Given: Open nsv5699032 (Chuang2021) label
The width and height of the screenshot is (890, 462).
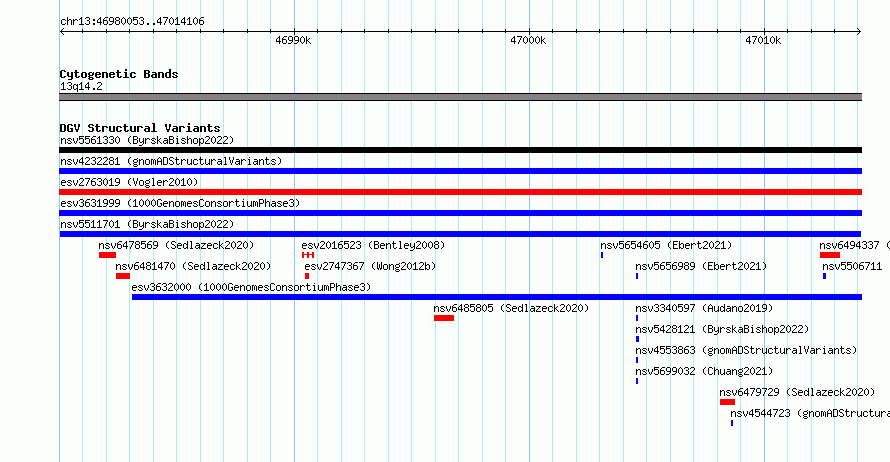Looking at the screenshot, I should pyautogui.click(x=704, y=371).
